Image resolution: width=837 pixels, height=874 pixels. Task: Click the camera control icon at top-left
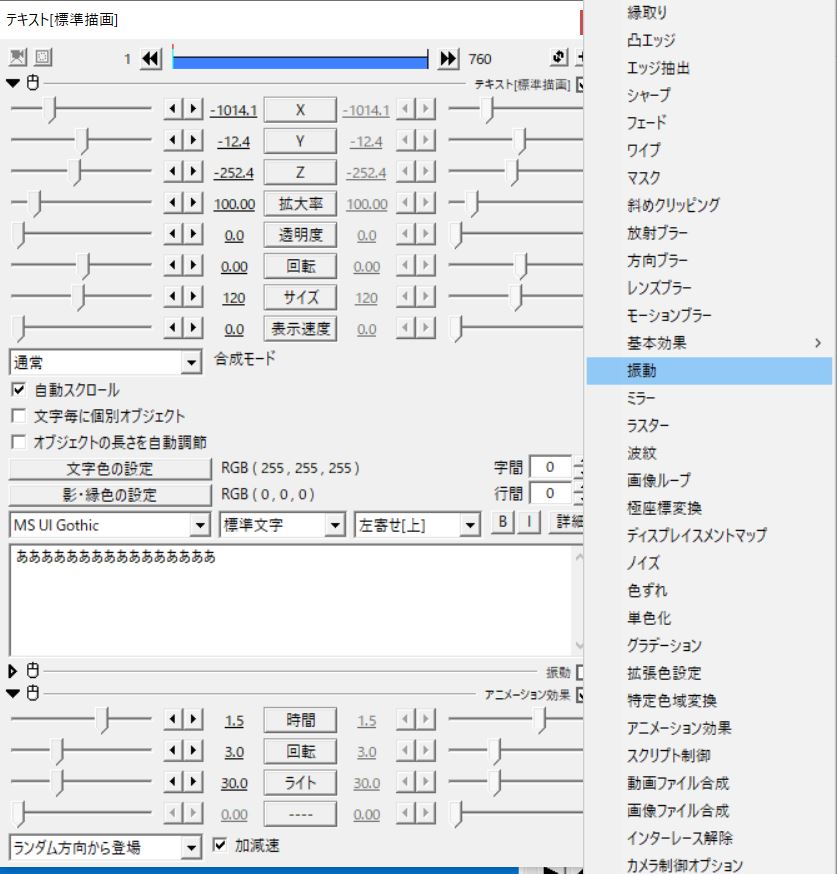18,57
